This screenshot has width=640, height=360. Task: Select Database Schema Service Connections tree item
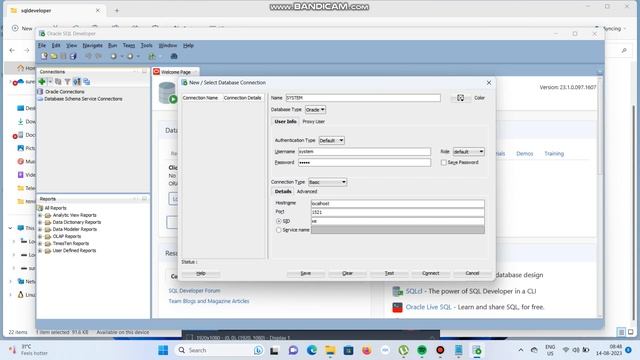pos(83,99)
